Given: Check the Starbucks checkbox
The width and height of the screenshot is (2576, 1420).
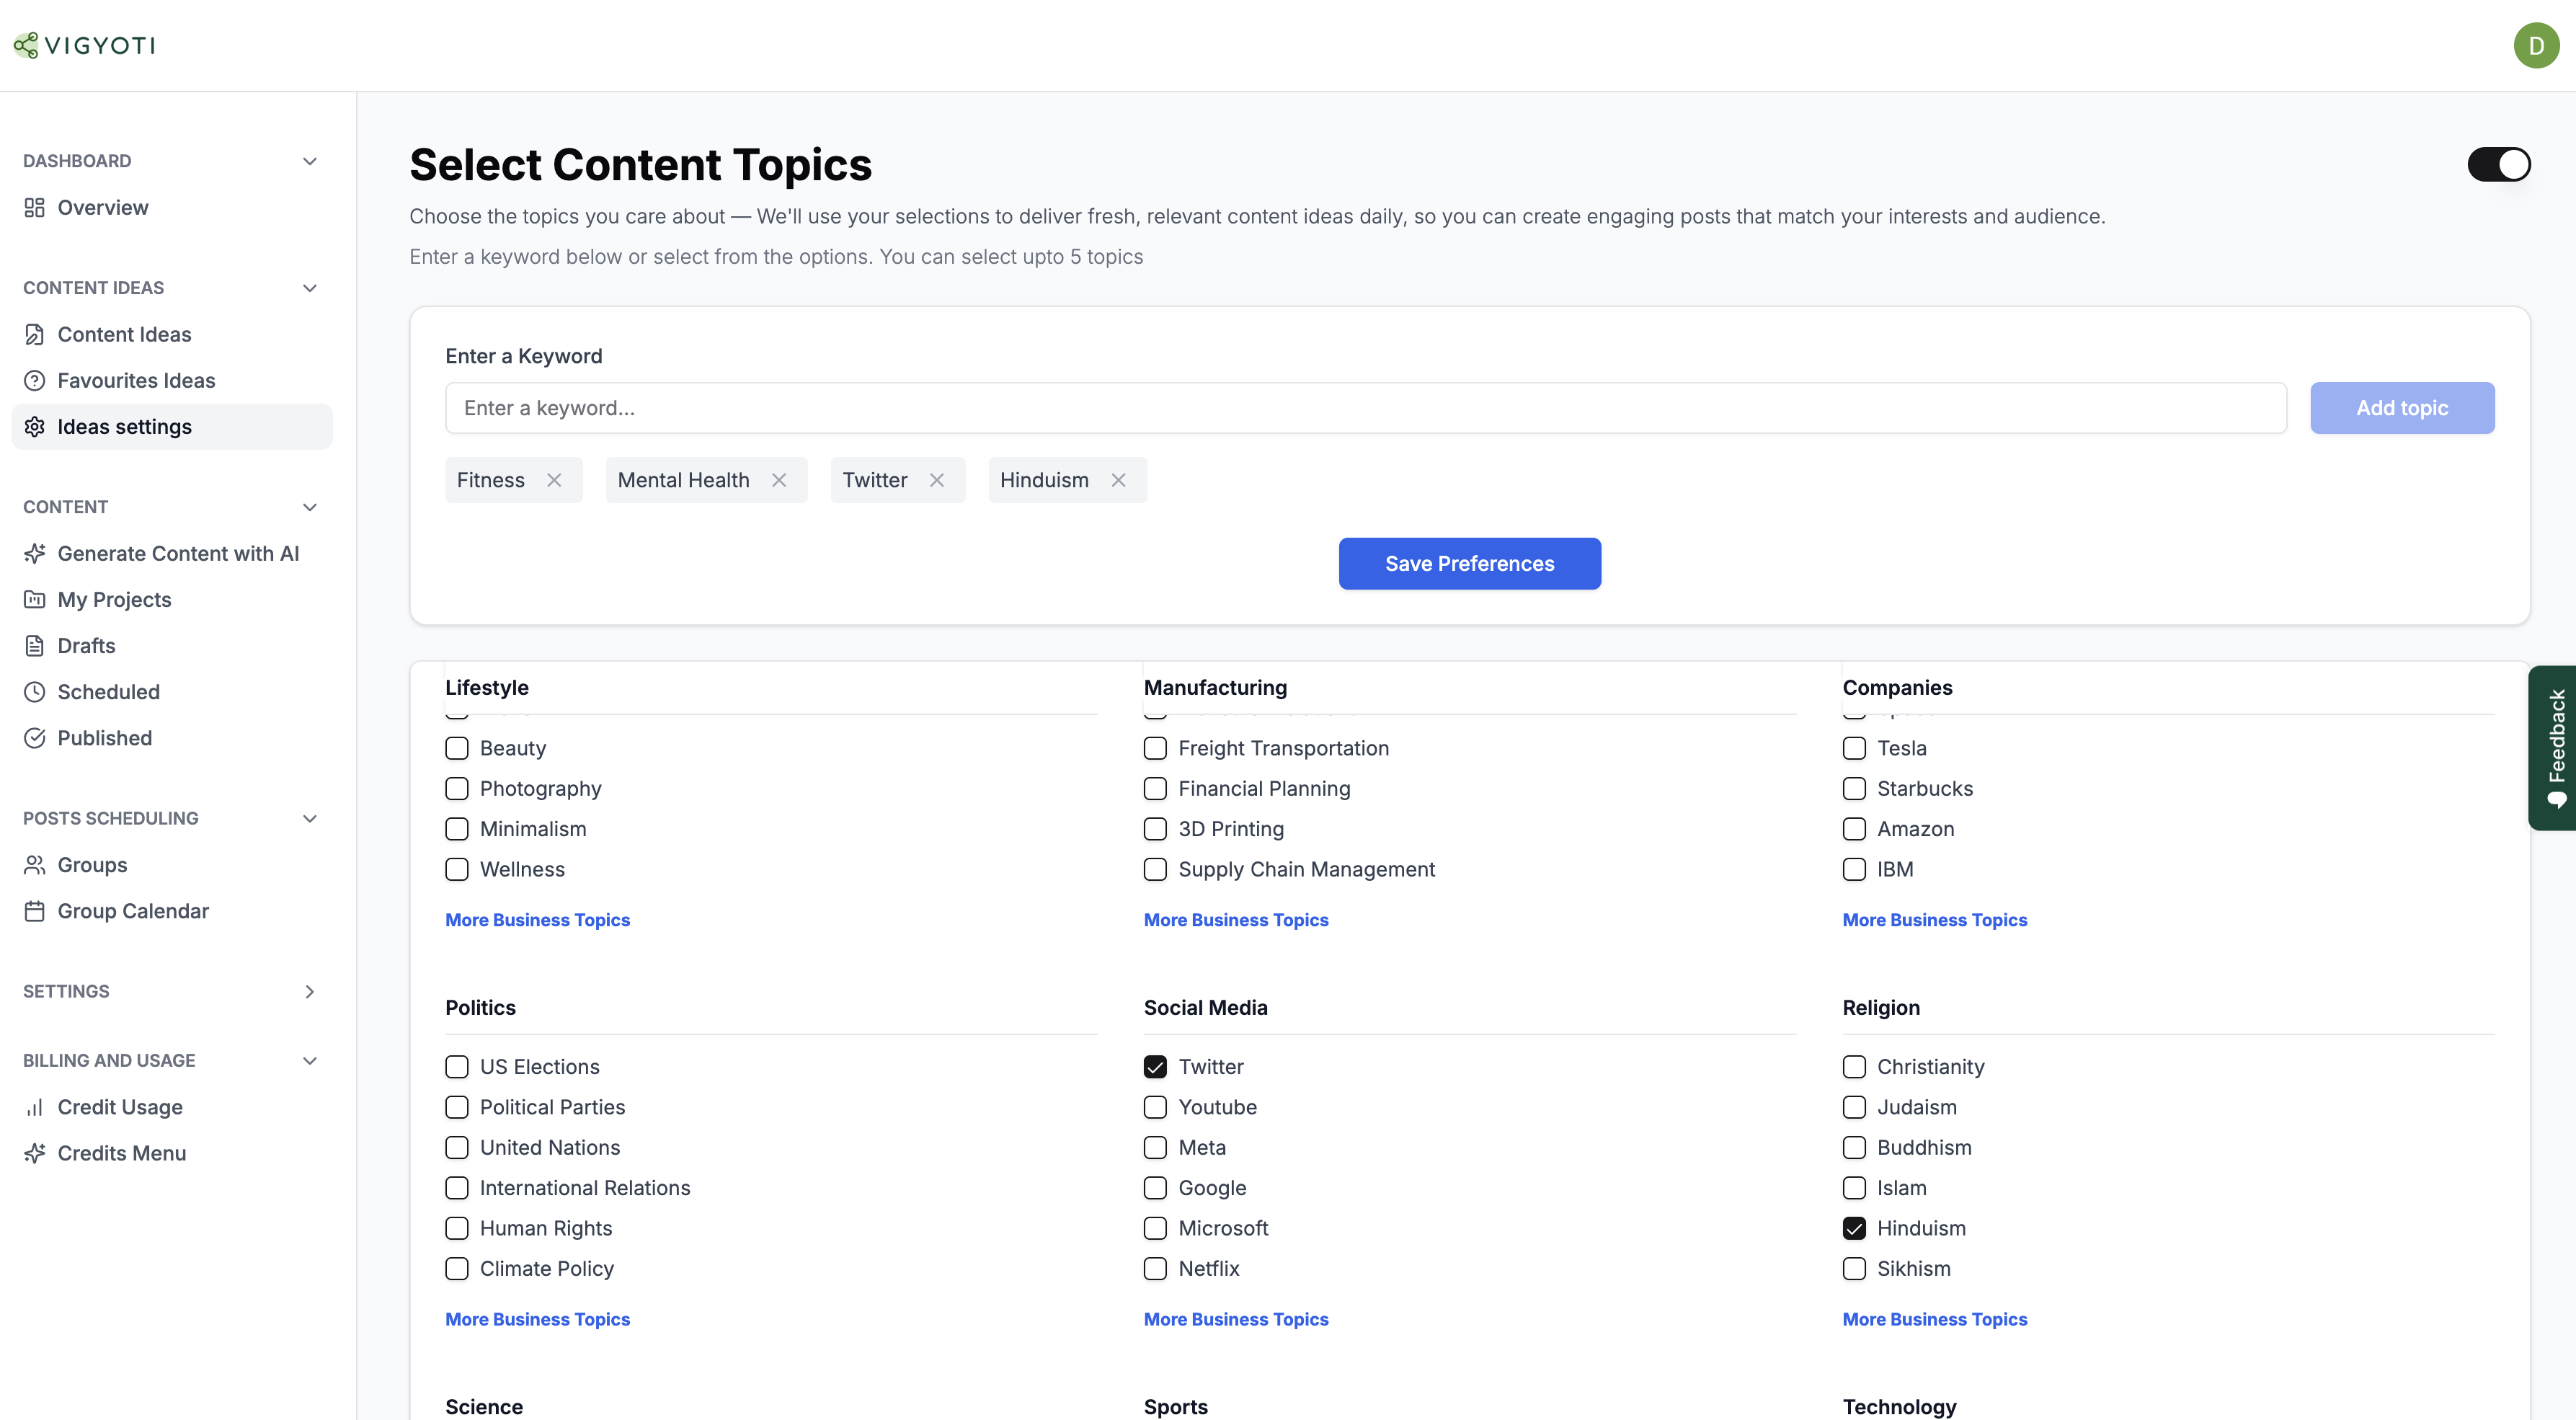Looking at the screenshot, I should 1854,788.
